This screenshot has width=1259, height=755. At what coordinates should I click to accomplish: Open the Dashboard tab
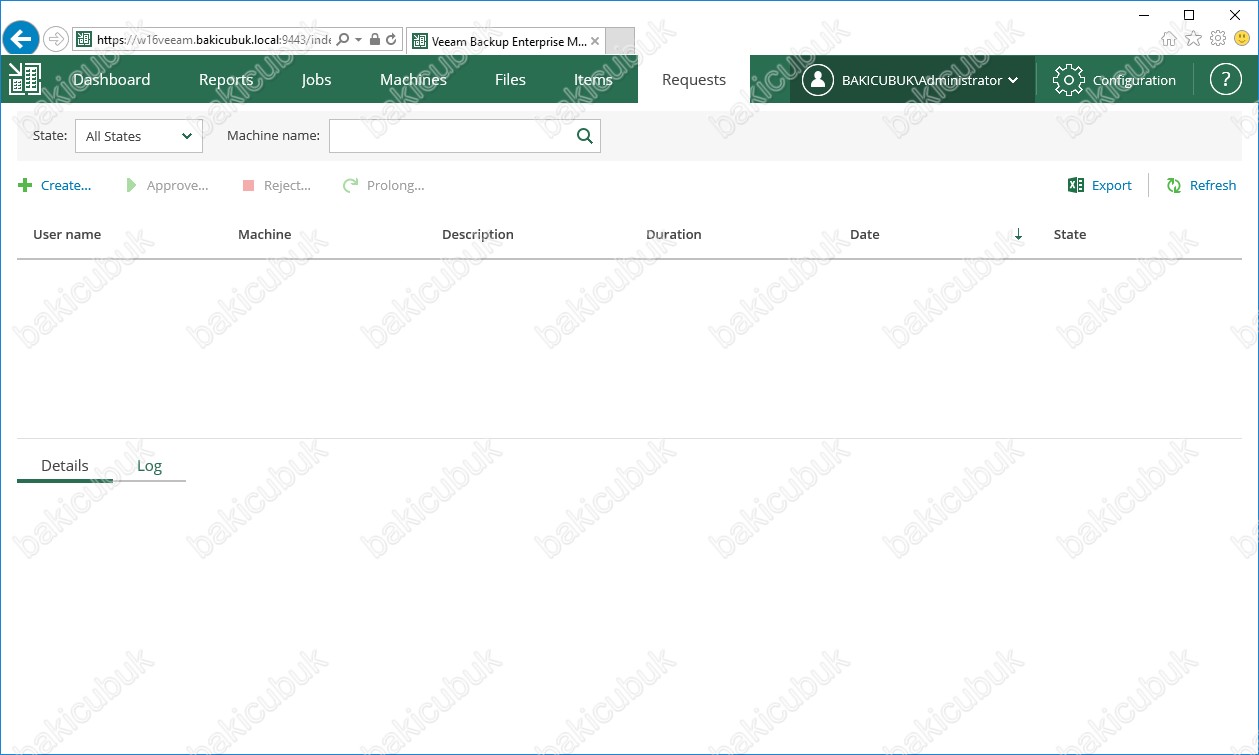tap(111, 80)
